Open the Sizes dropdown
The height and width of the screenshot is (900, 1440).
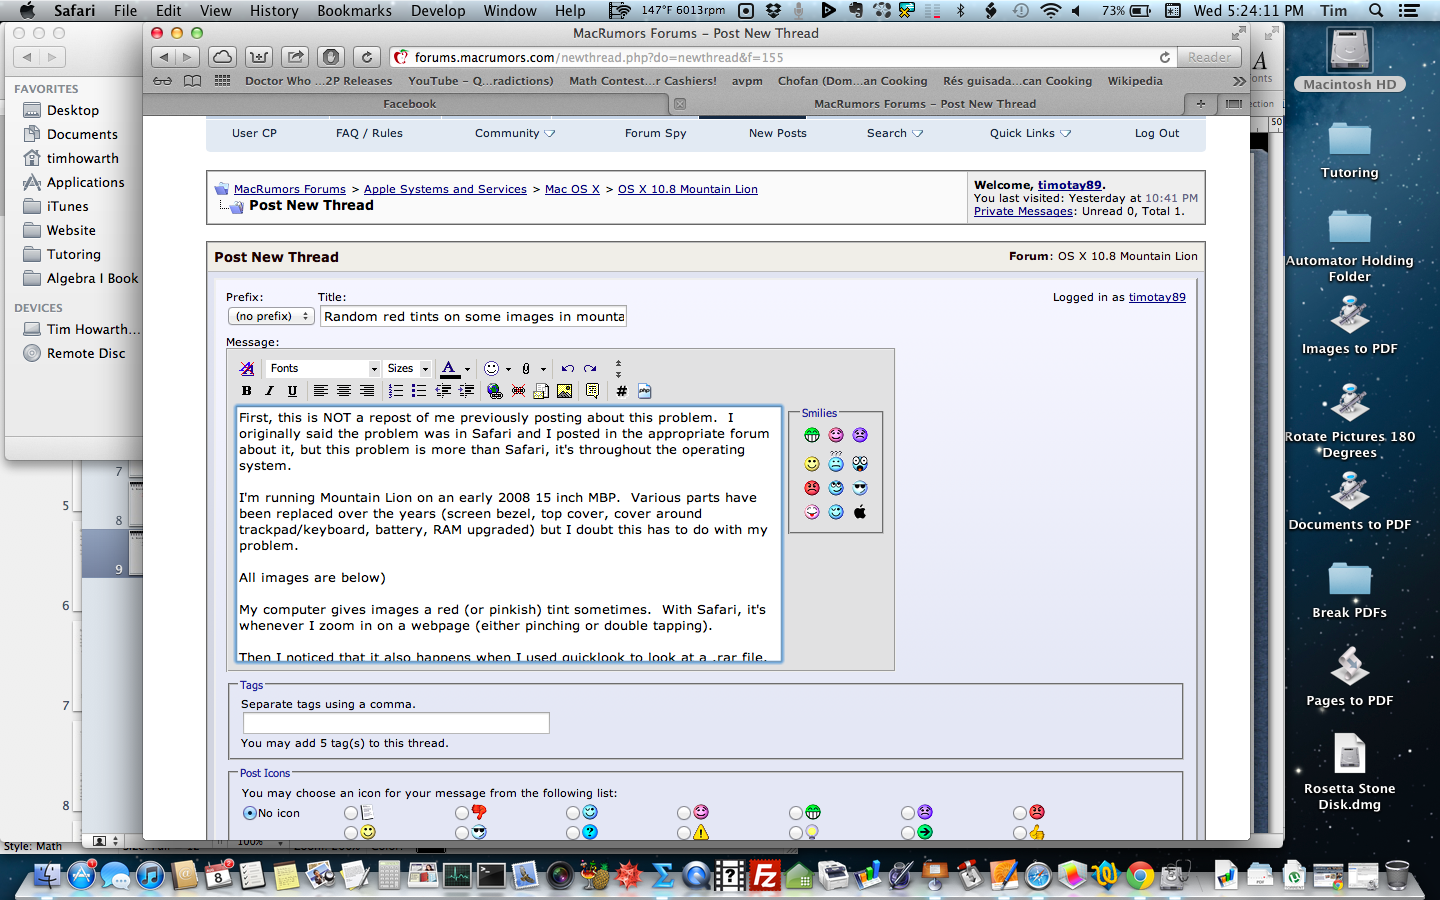click(x=408, y=369)
